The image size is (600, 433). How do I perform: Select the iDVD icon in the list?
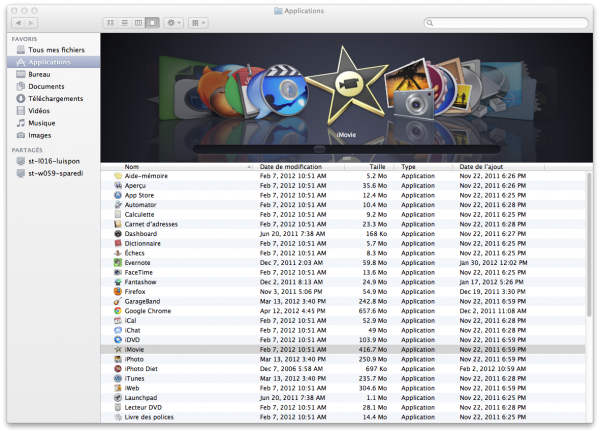[118, 340]
